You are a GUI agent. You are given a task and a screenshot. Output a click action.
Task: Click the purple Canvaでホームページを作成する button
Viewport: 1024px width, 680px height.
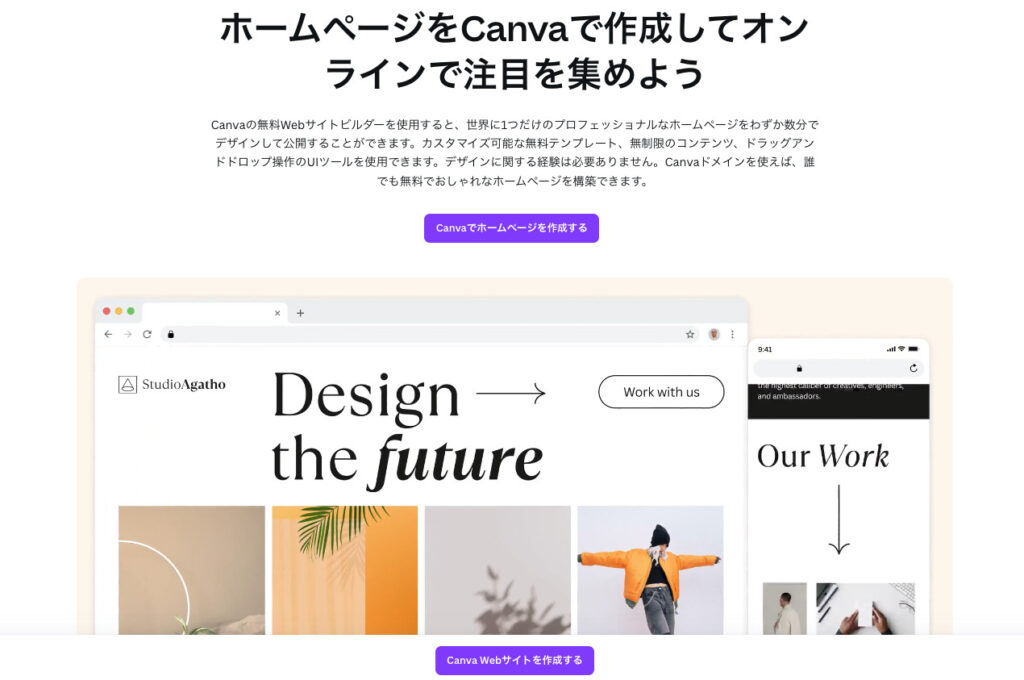click(511, 228)
